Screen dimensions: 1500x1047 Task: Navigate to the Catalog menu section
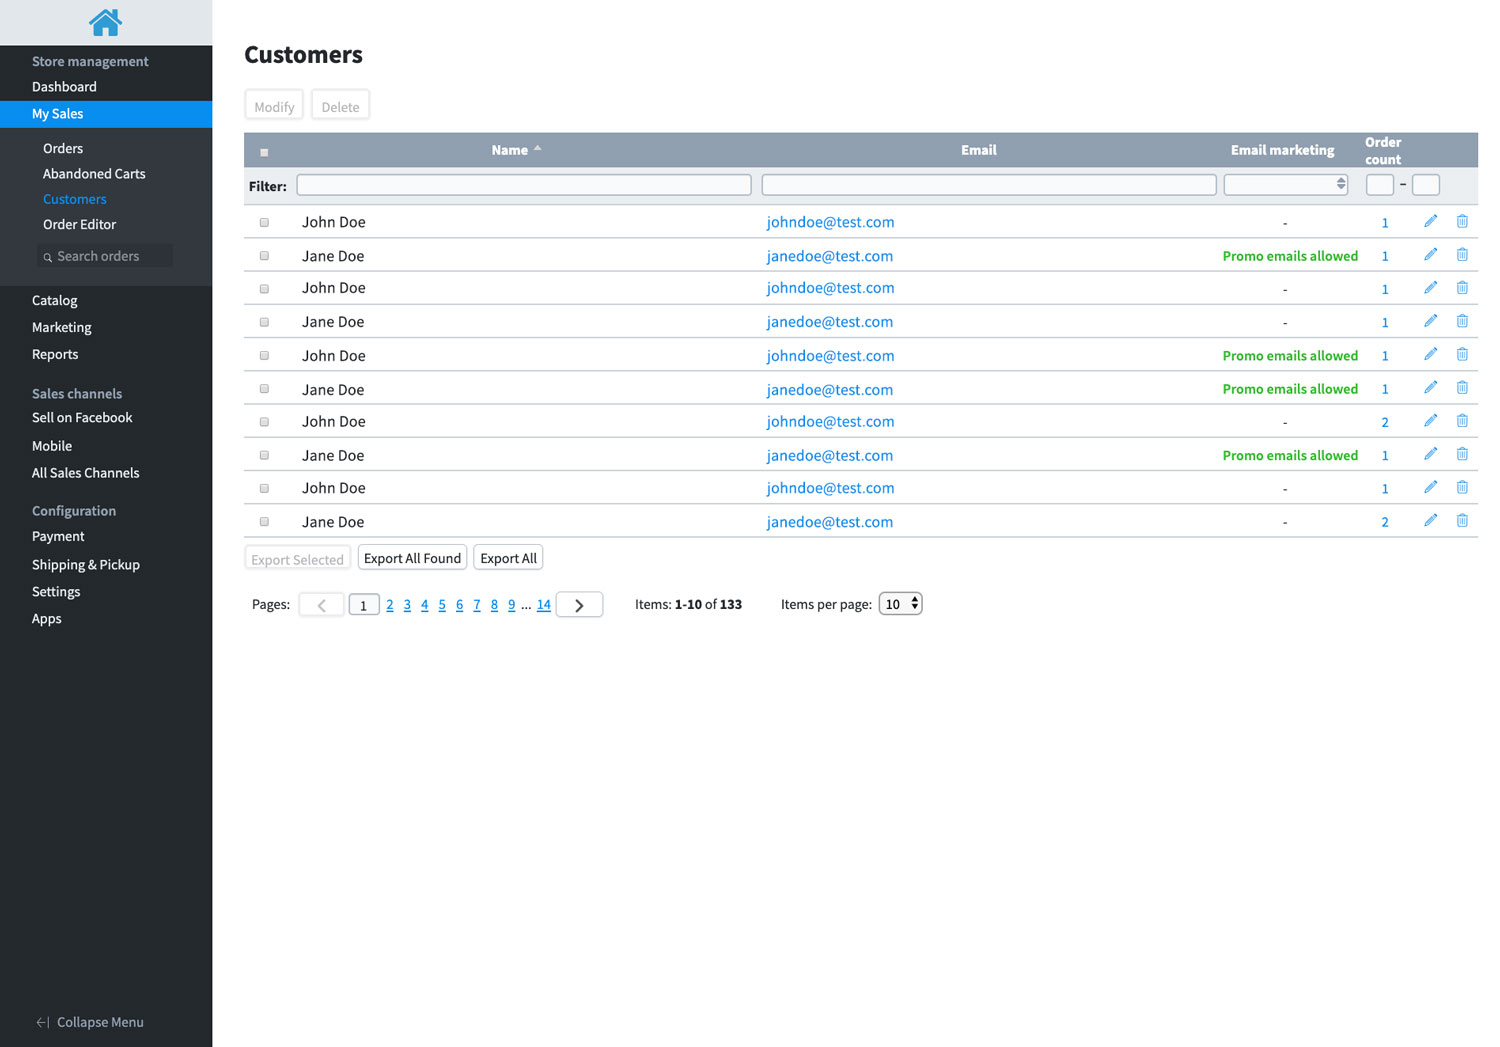tap(54, 300)
